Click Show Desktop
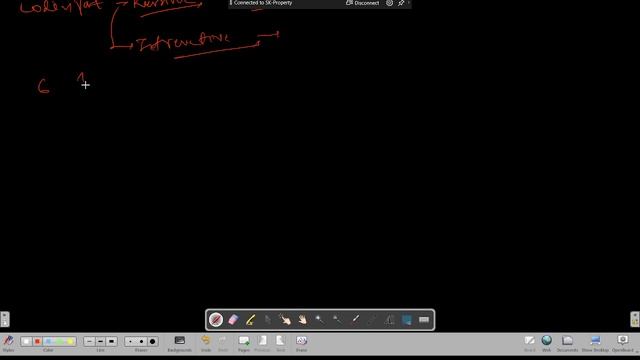This screenshot has width=640, height=360. (x=595, y=344)
